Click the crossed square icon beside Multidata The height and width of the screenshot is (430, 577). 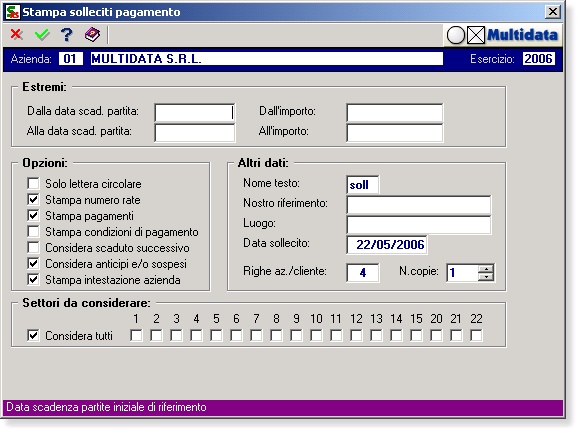pos(476,35)
